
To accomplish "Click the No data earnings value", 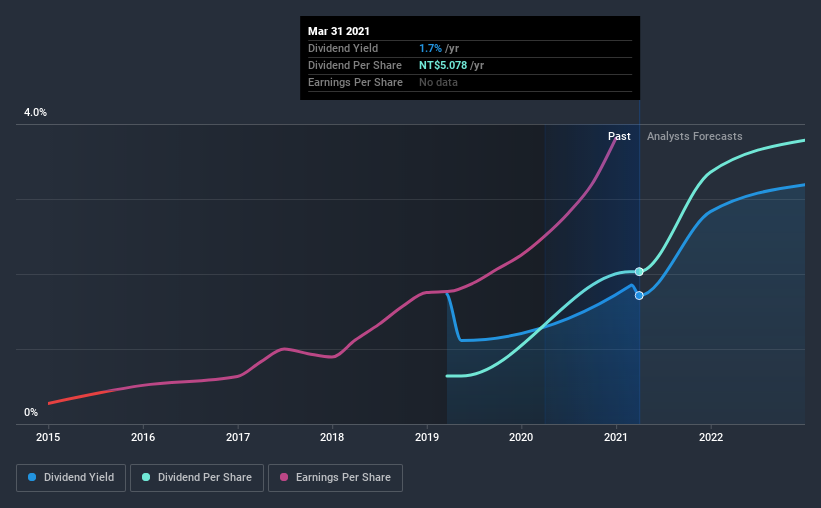I will pos(438,82).
